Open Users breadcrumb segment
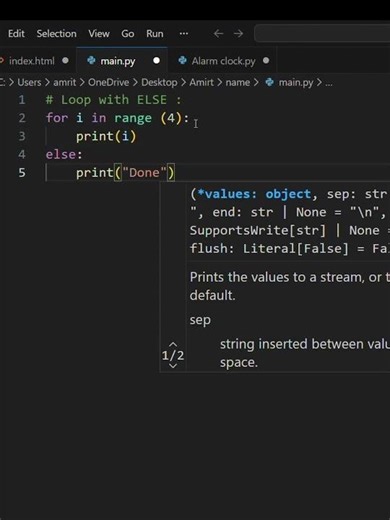Viewport: 390px width, 520px height. pyautogui.click(x=29, y=82)
